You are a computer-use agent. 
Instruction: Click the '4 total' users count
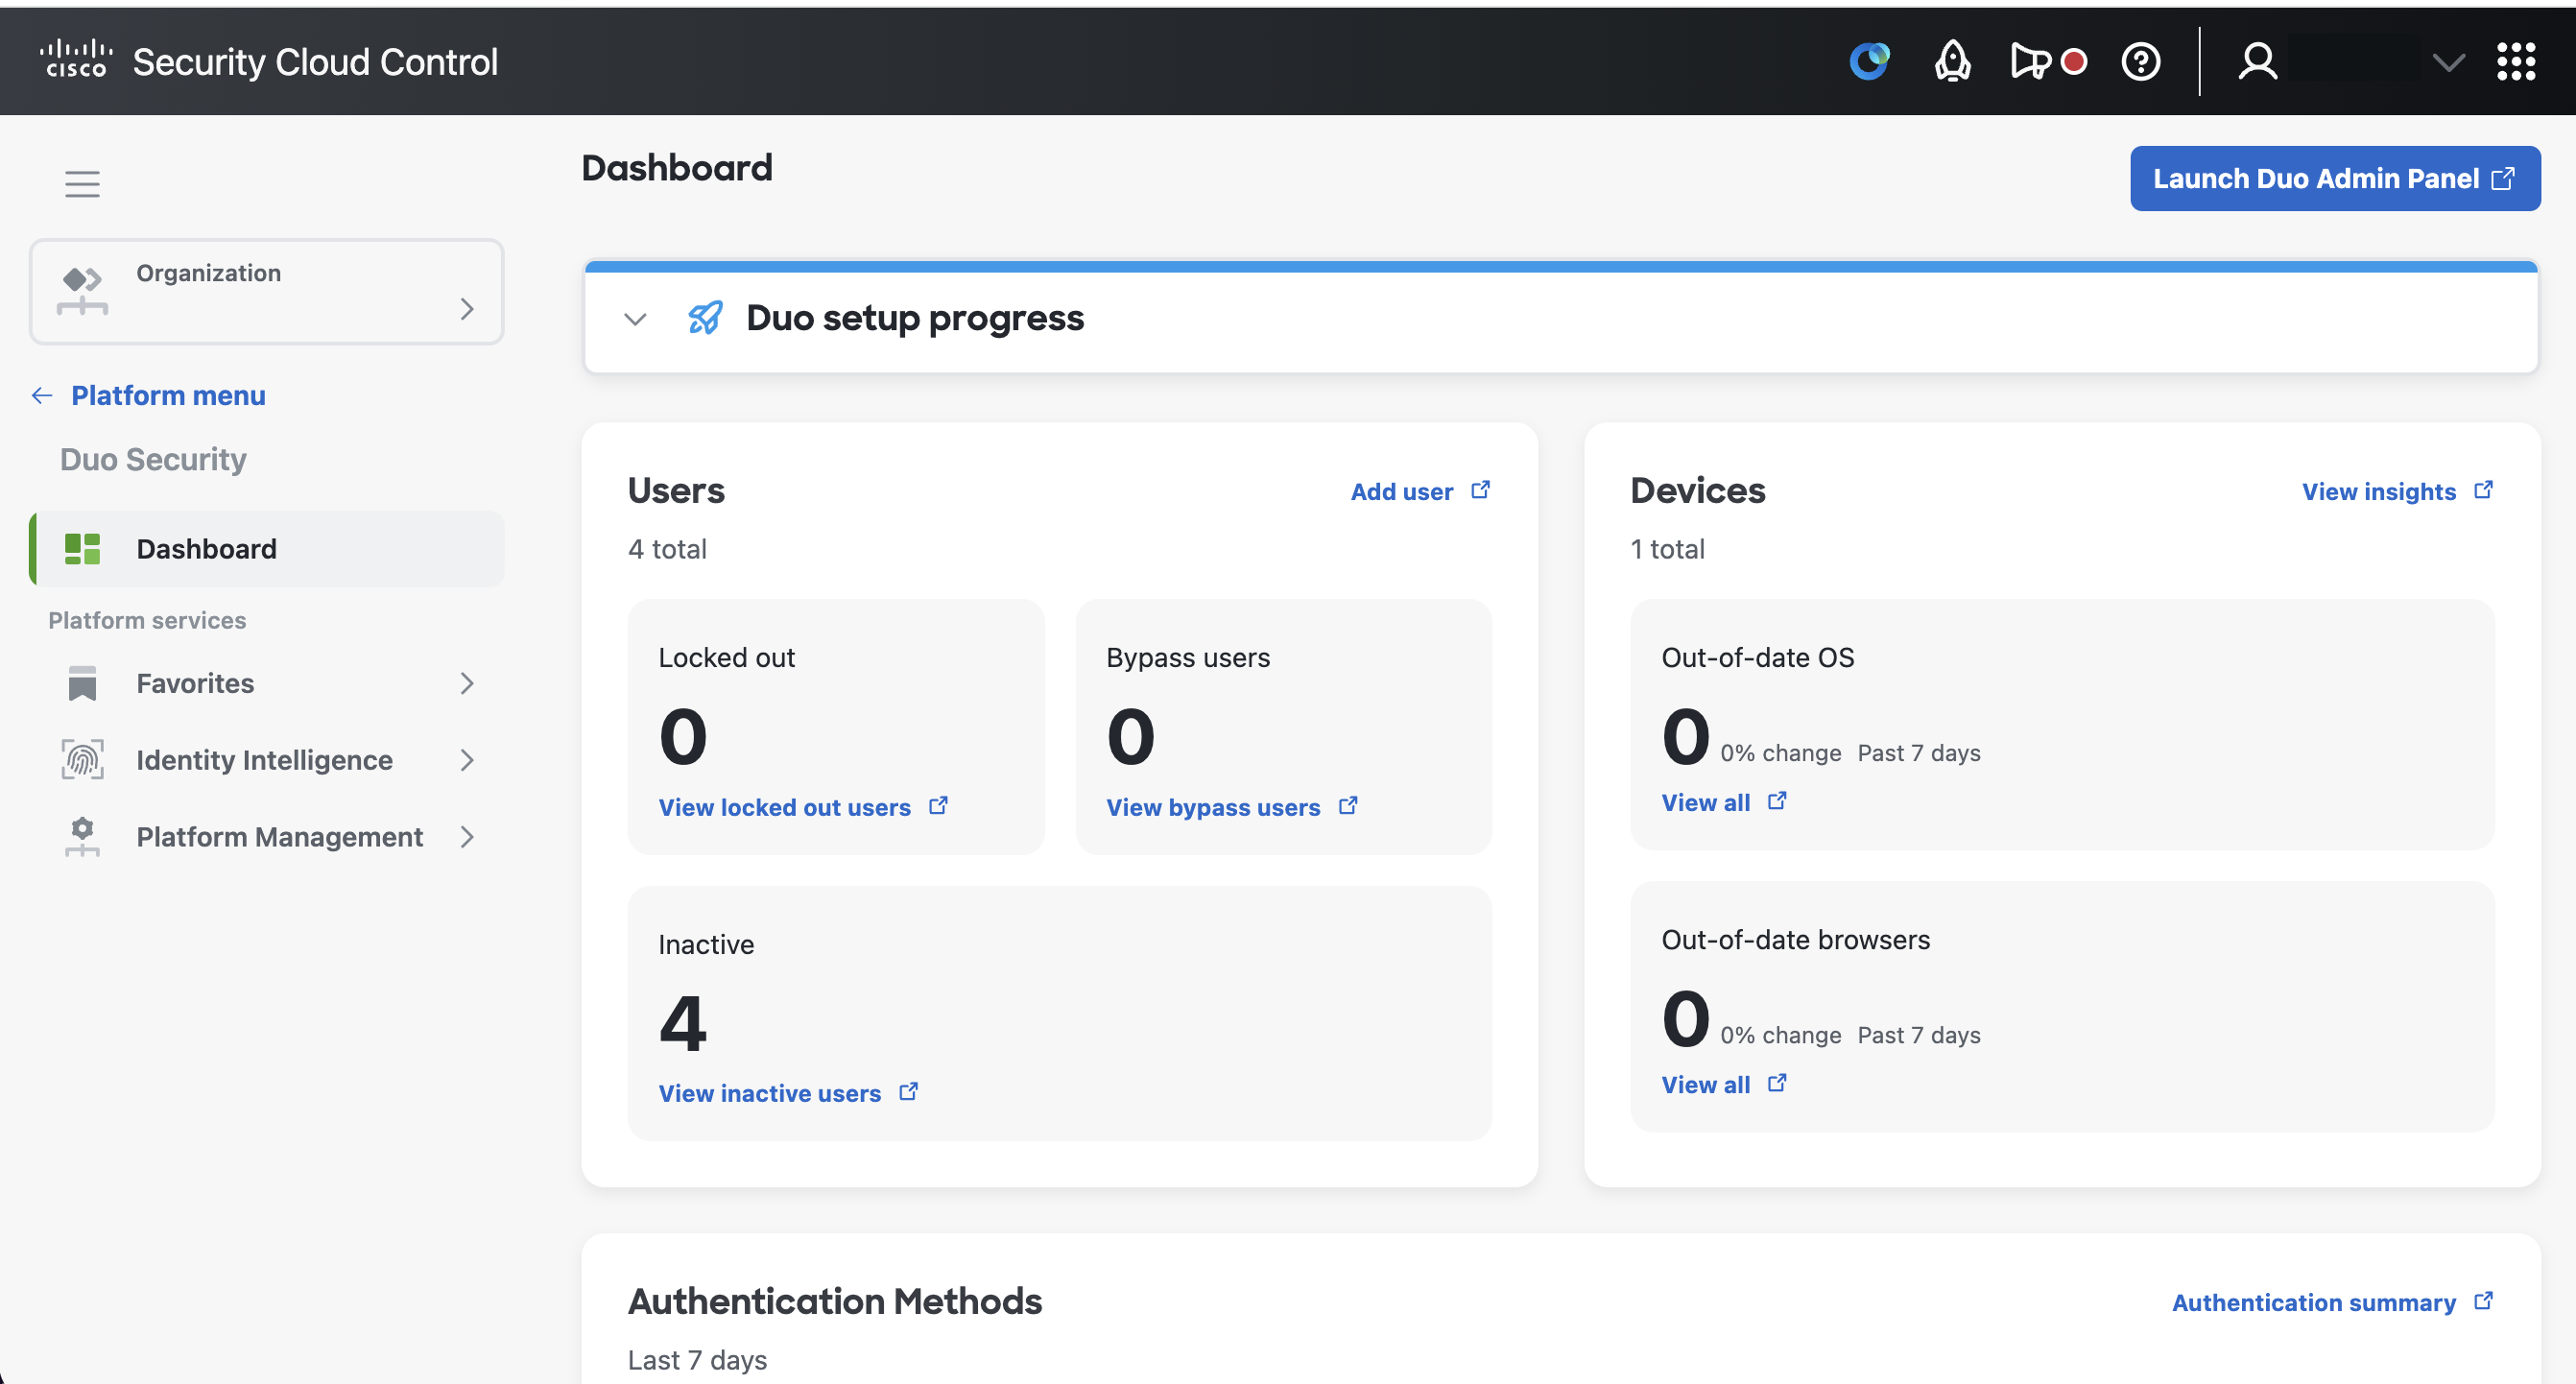coord(667,549)
